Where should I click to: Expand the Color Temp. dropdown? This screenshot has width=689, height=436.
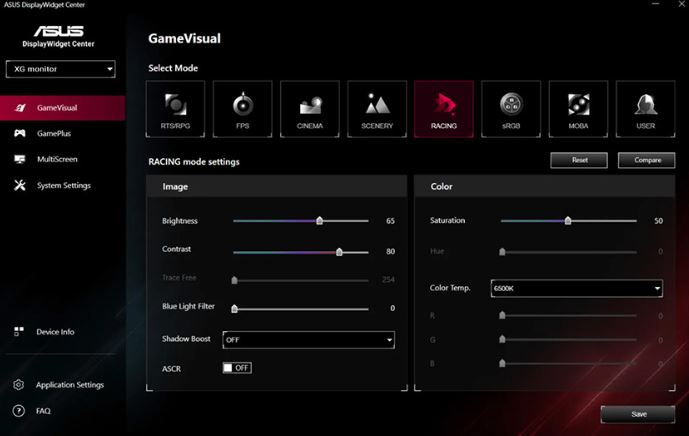point(576,288)
